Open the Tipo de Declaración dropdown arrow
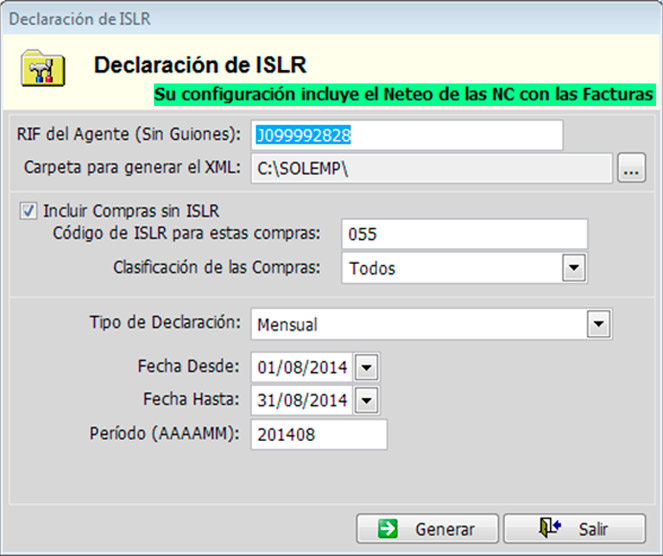This screenshot has height=556, width=663. pos(599,324)
